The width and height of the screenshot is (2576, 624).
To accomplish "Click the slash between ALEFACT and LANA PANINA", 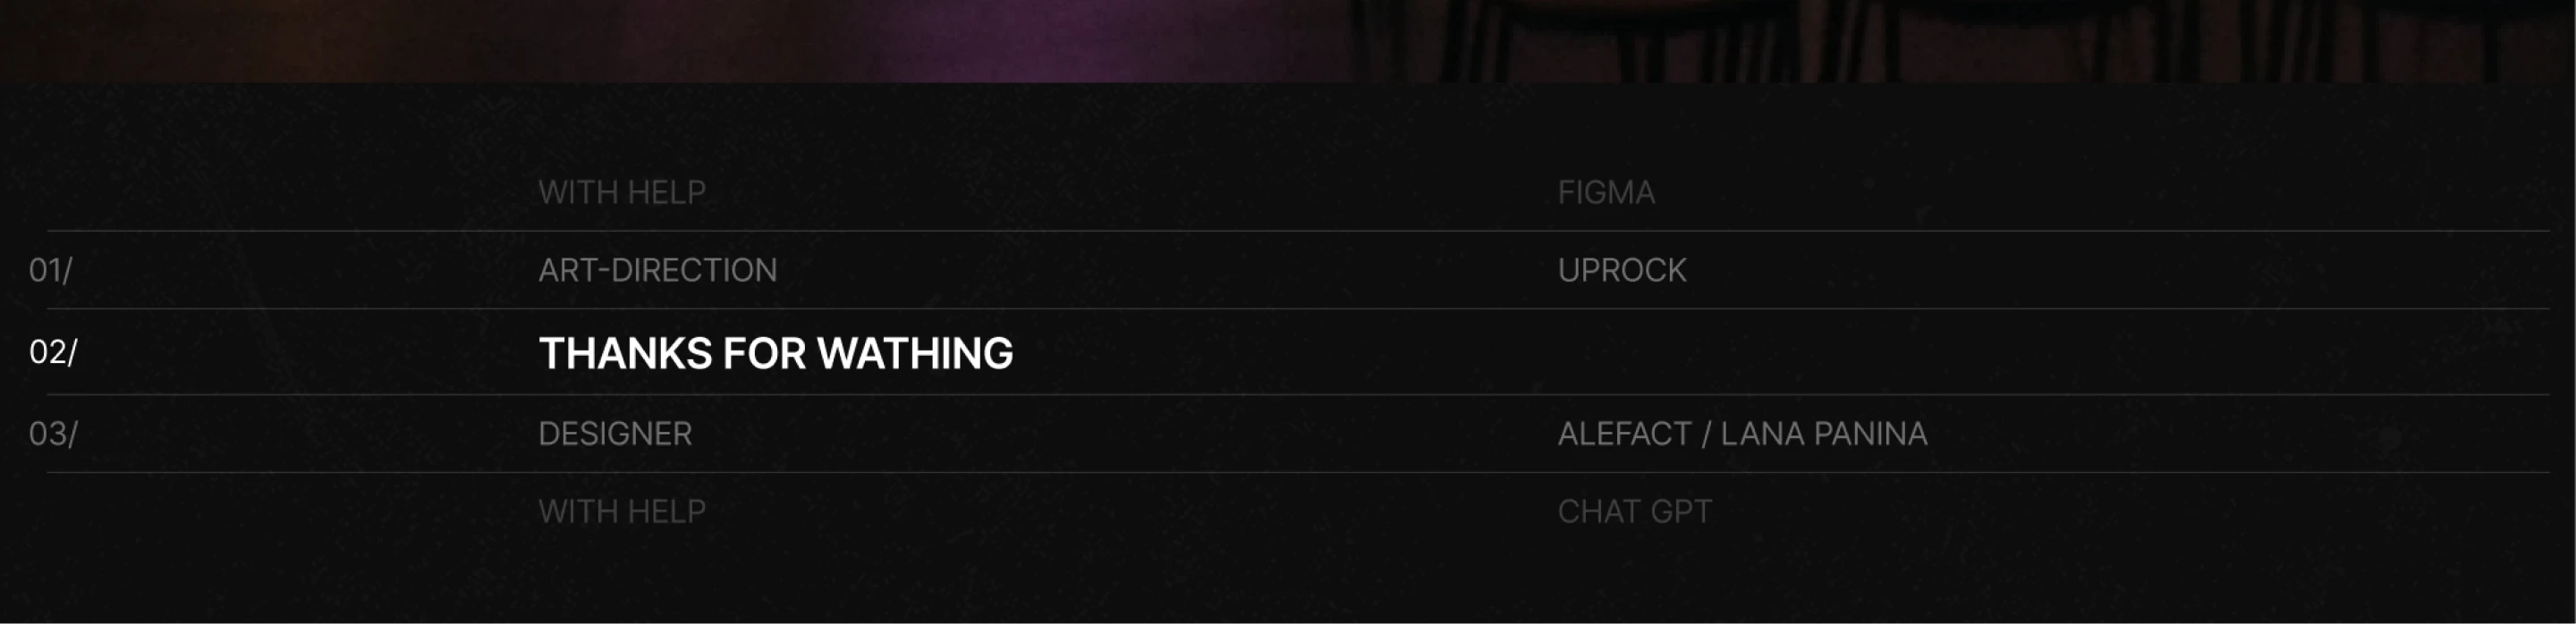I will tap(1706, 434).
